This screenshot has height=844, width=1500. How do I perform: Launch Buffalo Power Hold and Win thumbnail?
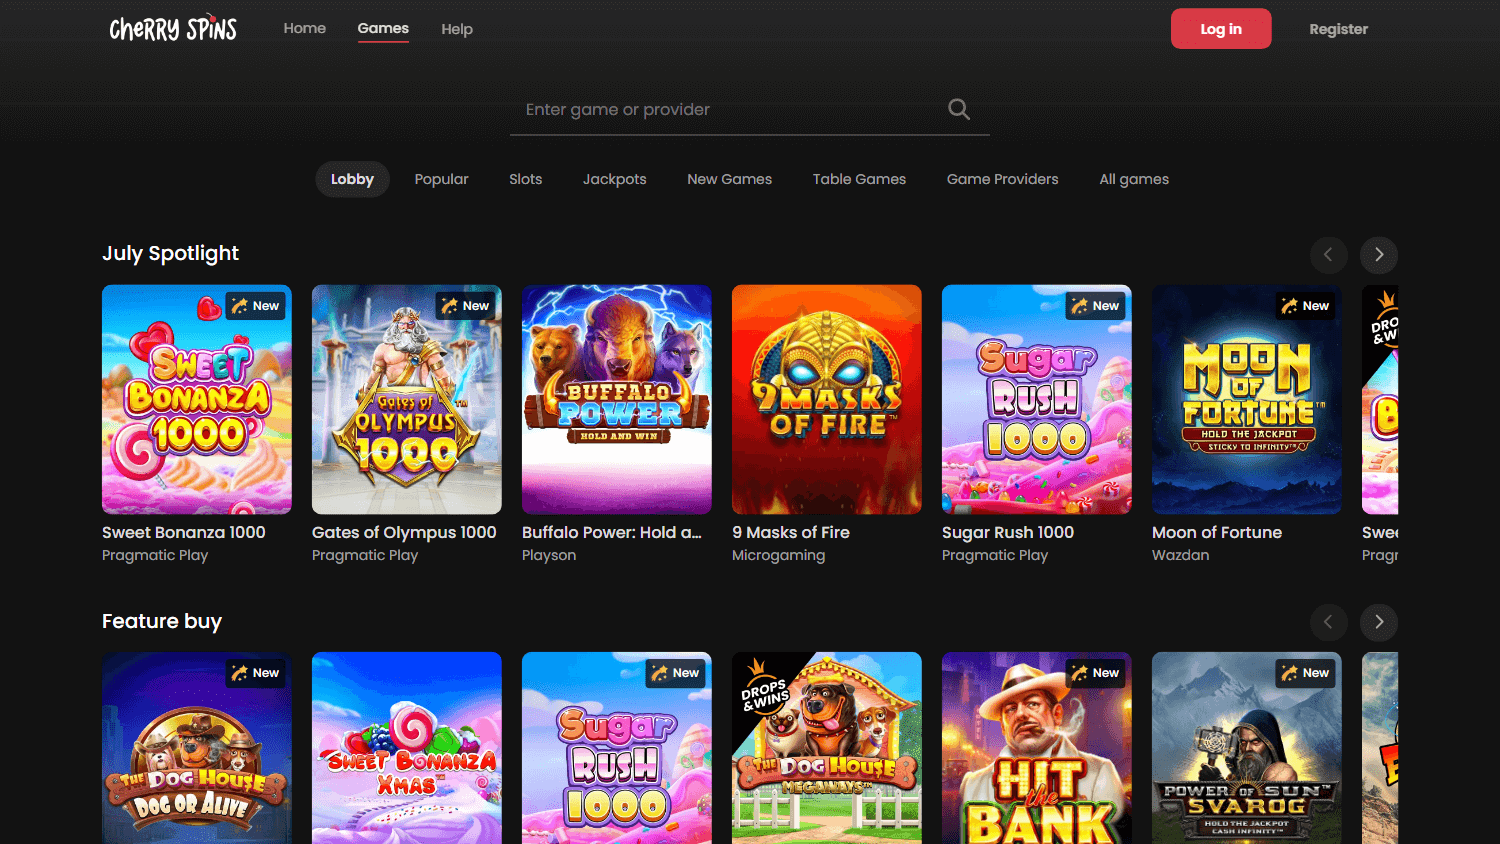pyautogui.click(x=617, y=400)
